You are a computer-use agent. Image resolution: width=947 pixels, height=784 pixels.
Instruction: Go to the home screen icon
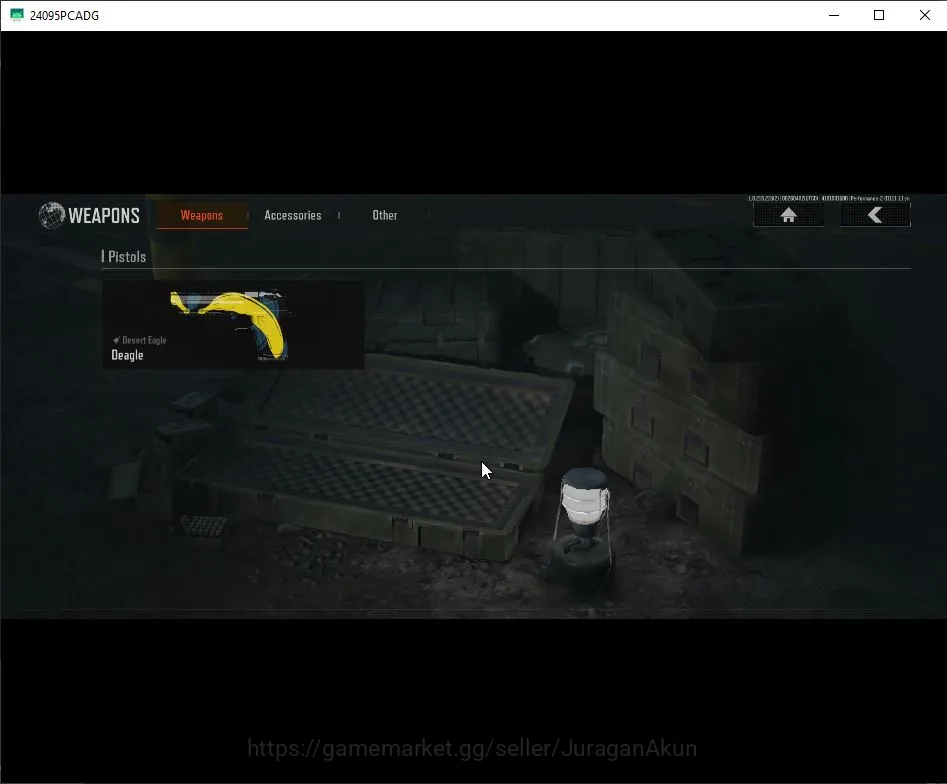pyautogui.click(x=788, y=215)
